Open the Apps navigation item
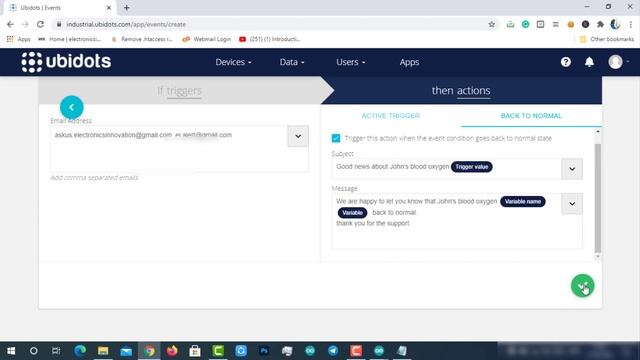The height and width of the screenshot is (360, 640). pyautogui.click(x=409, y=62)
